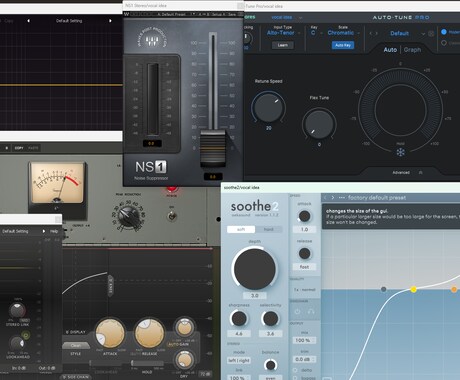Click the yellow EQ node in soothe2 graph

pos(413,289)
